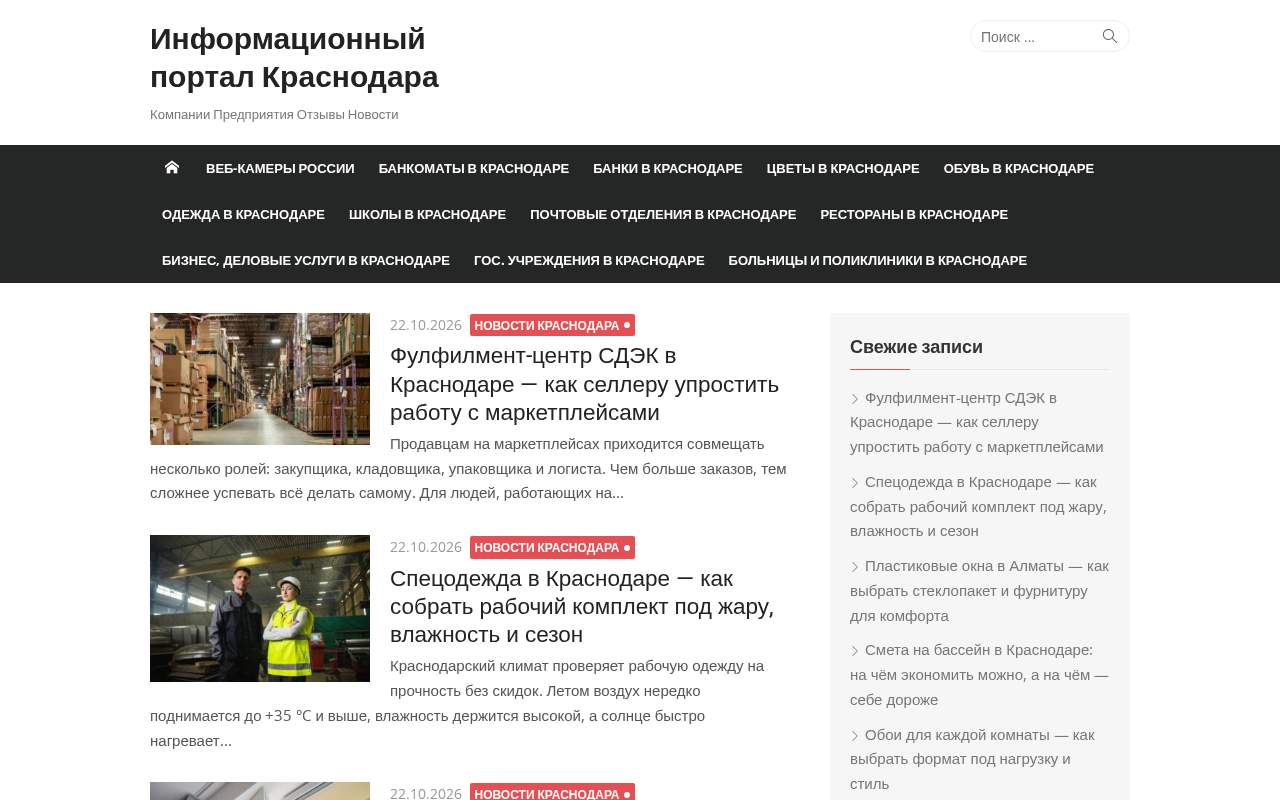Click sidebar link Спецодежда в Краснодаре
This screenshot has height=800, width=1280.
click(978, 506)
